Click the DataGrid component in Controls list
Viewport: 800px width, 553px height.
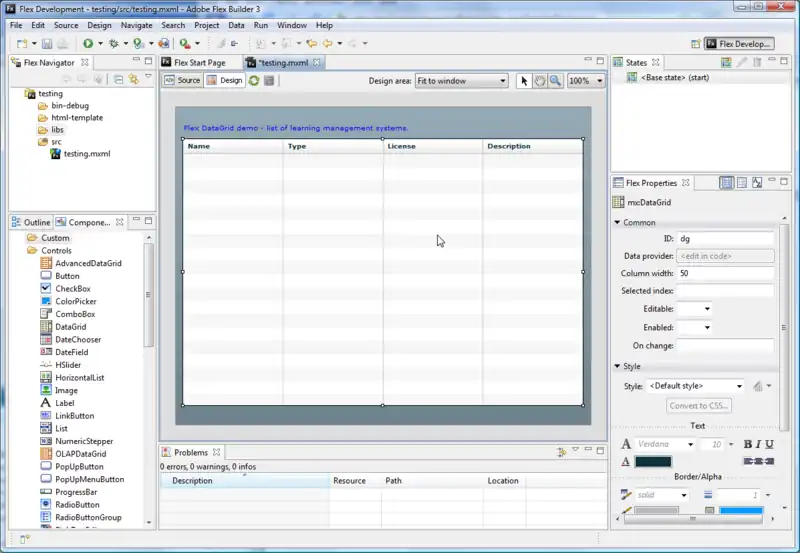(x=70, y=327)
